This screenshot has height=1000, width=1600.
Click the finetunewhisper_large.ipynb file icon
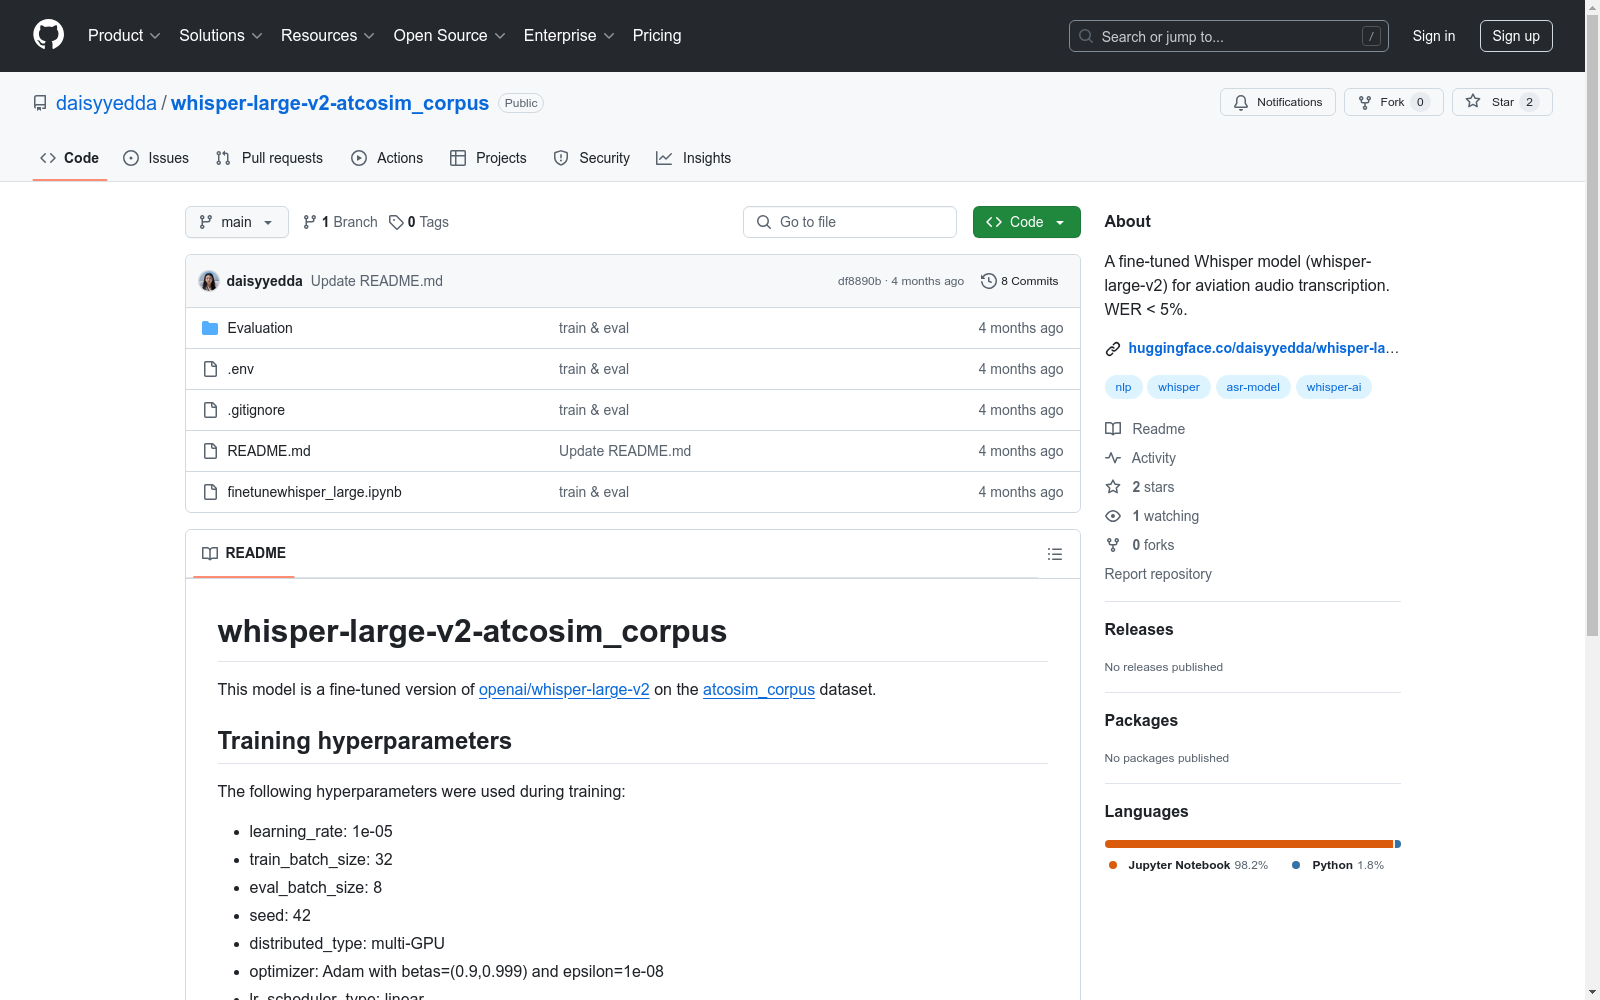(210, 492)
